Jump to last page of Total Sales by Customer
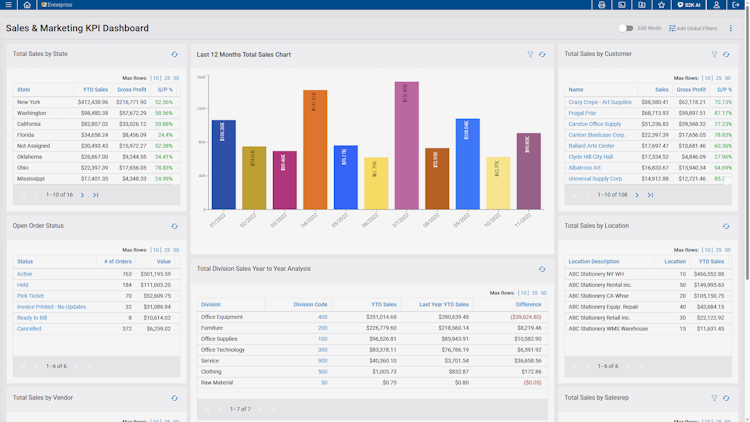This screenshot has width=750, height=422. 650,195
